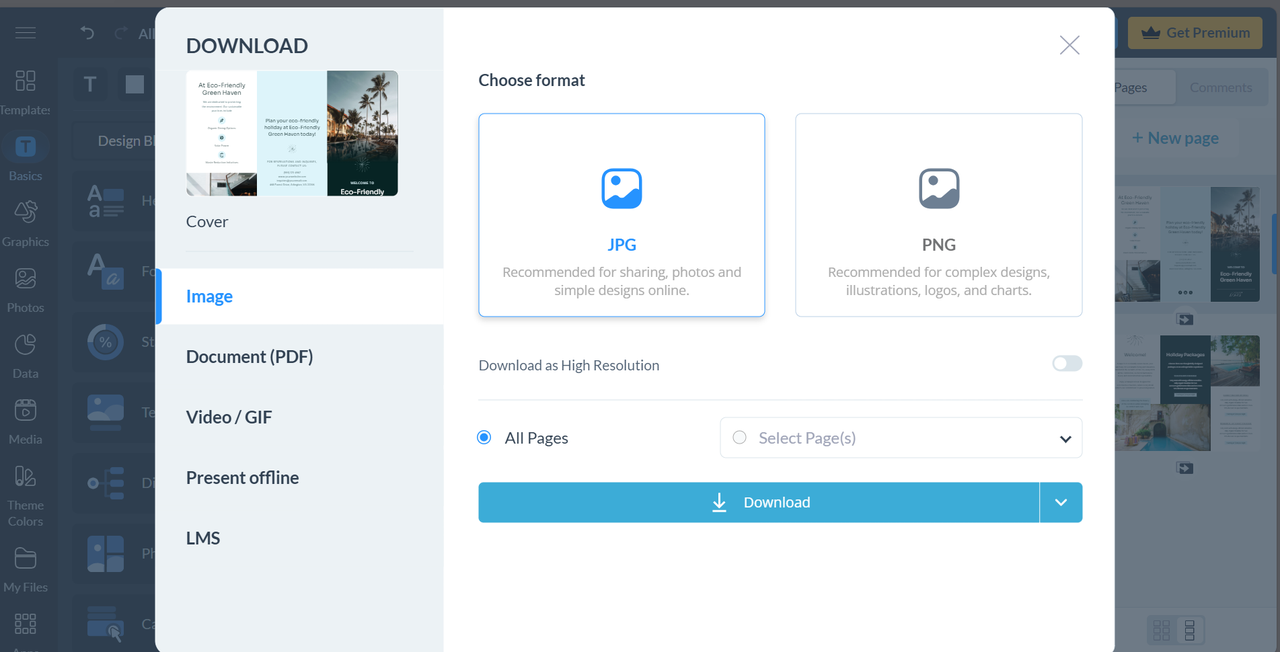The width and height of the screenshot is (1280, 652).
Task: Click the Get Premium button
Action: (x=1196, y=32)
